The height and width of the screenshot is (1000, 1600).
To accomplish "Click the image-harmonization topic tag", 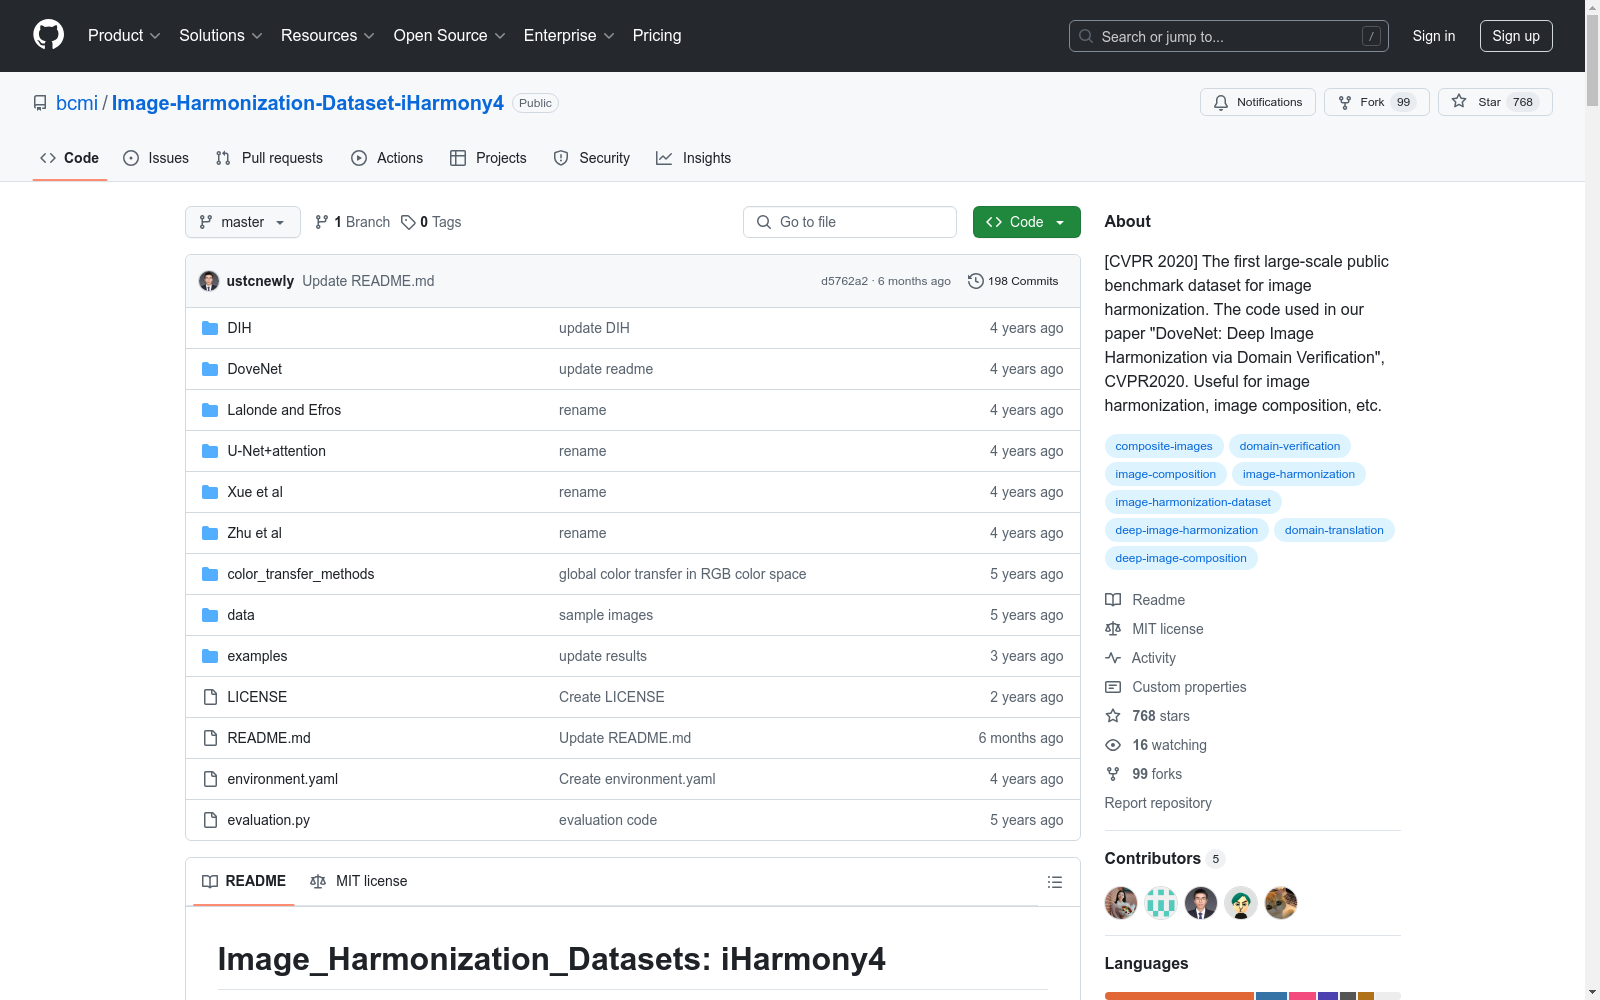I will tap(1299, 474).
